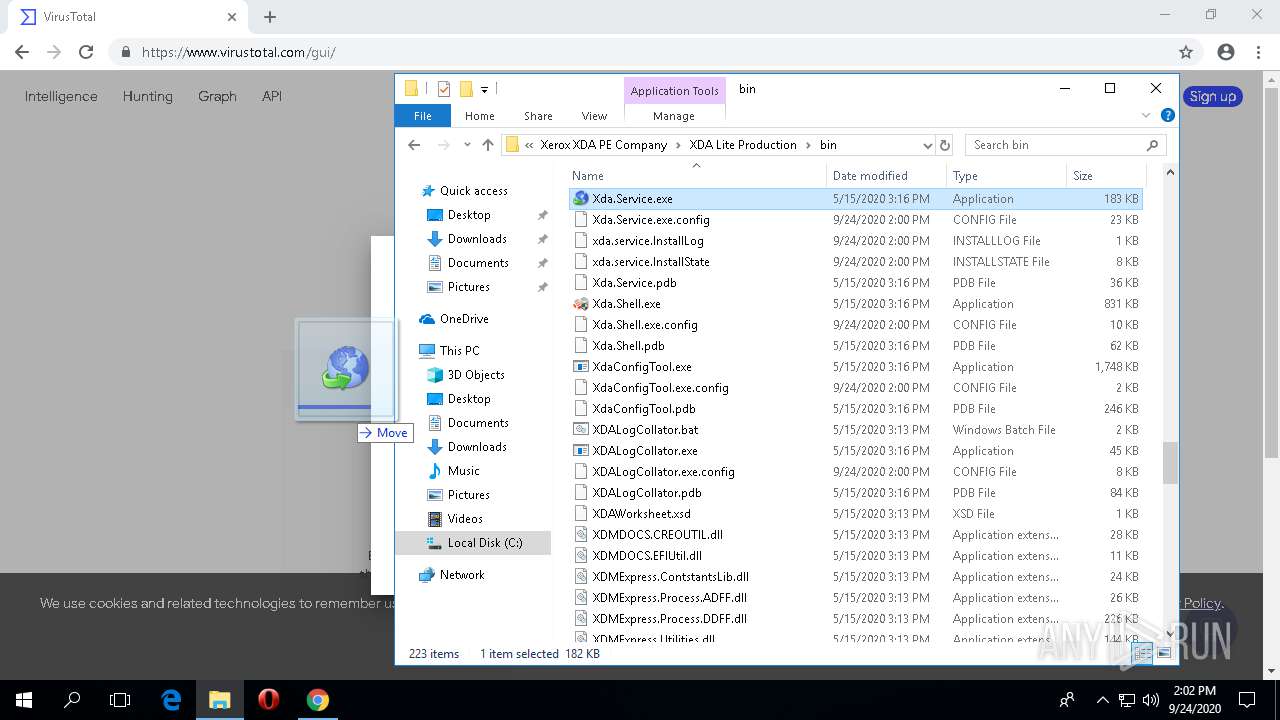The width and height of the screenshot is (1280, 720).
Task: Go back in Explorer navigation
Action: (x=414, y=145)
